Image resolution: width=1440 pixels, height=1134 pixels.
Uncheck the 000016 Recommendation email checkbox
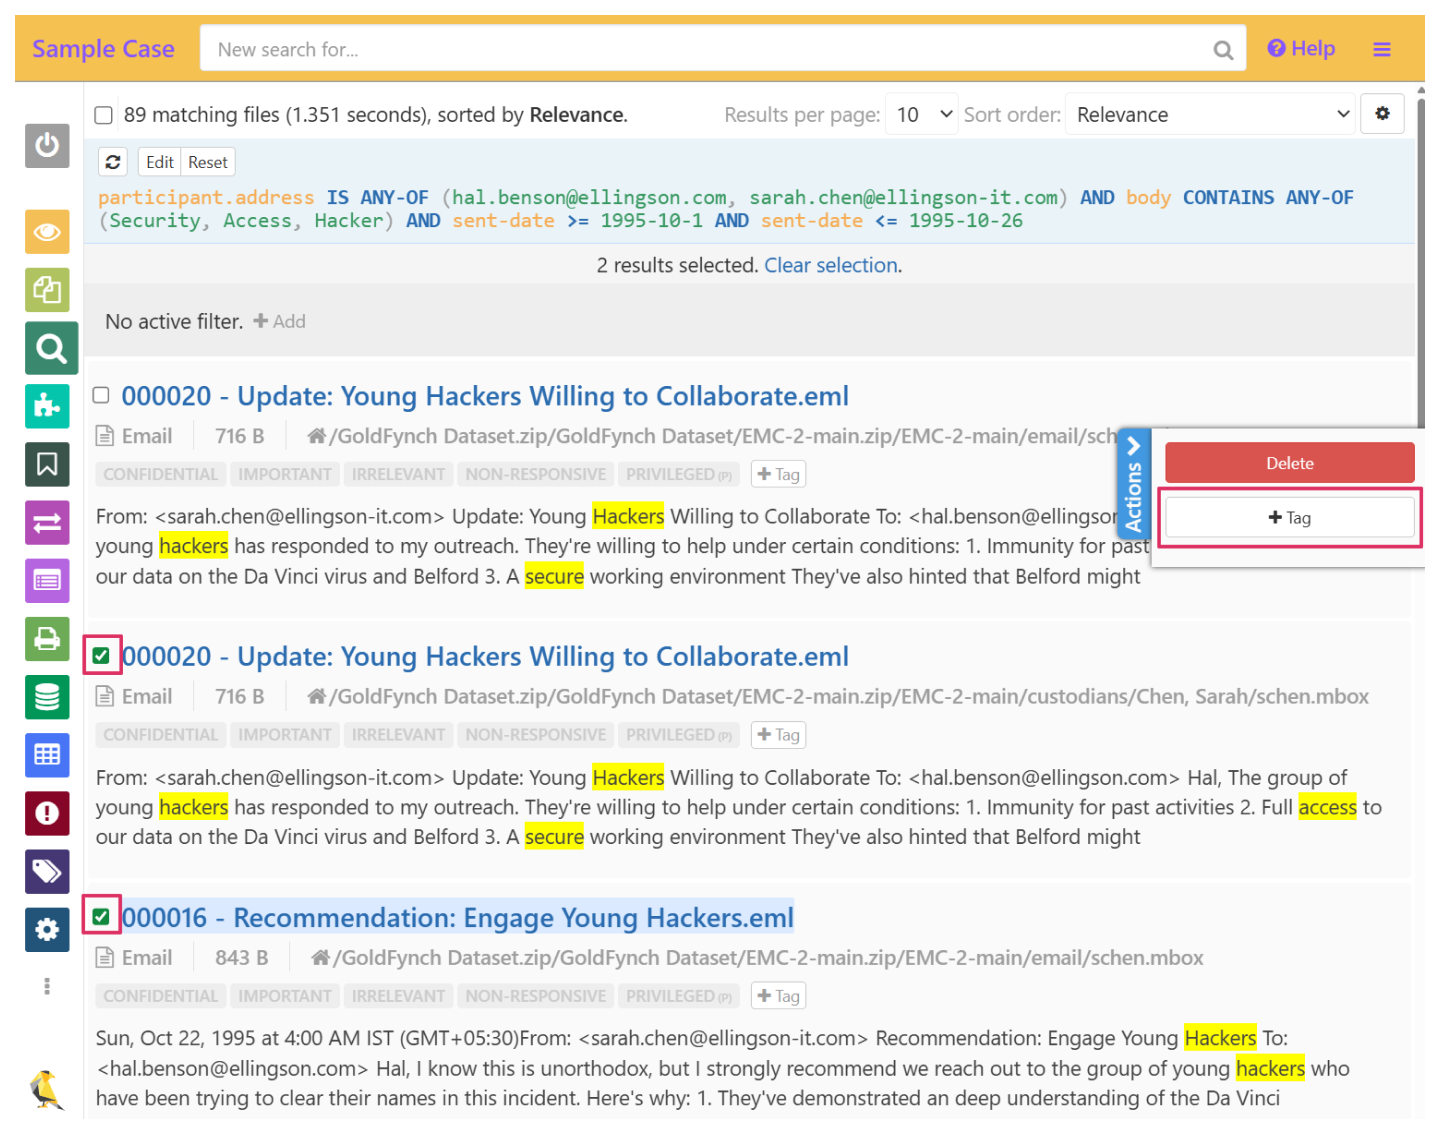click(x=101, y=916)
